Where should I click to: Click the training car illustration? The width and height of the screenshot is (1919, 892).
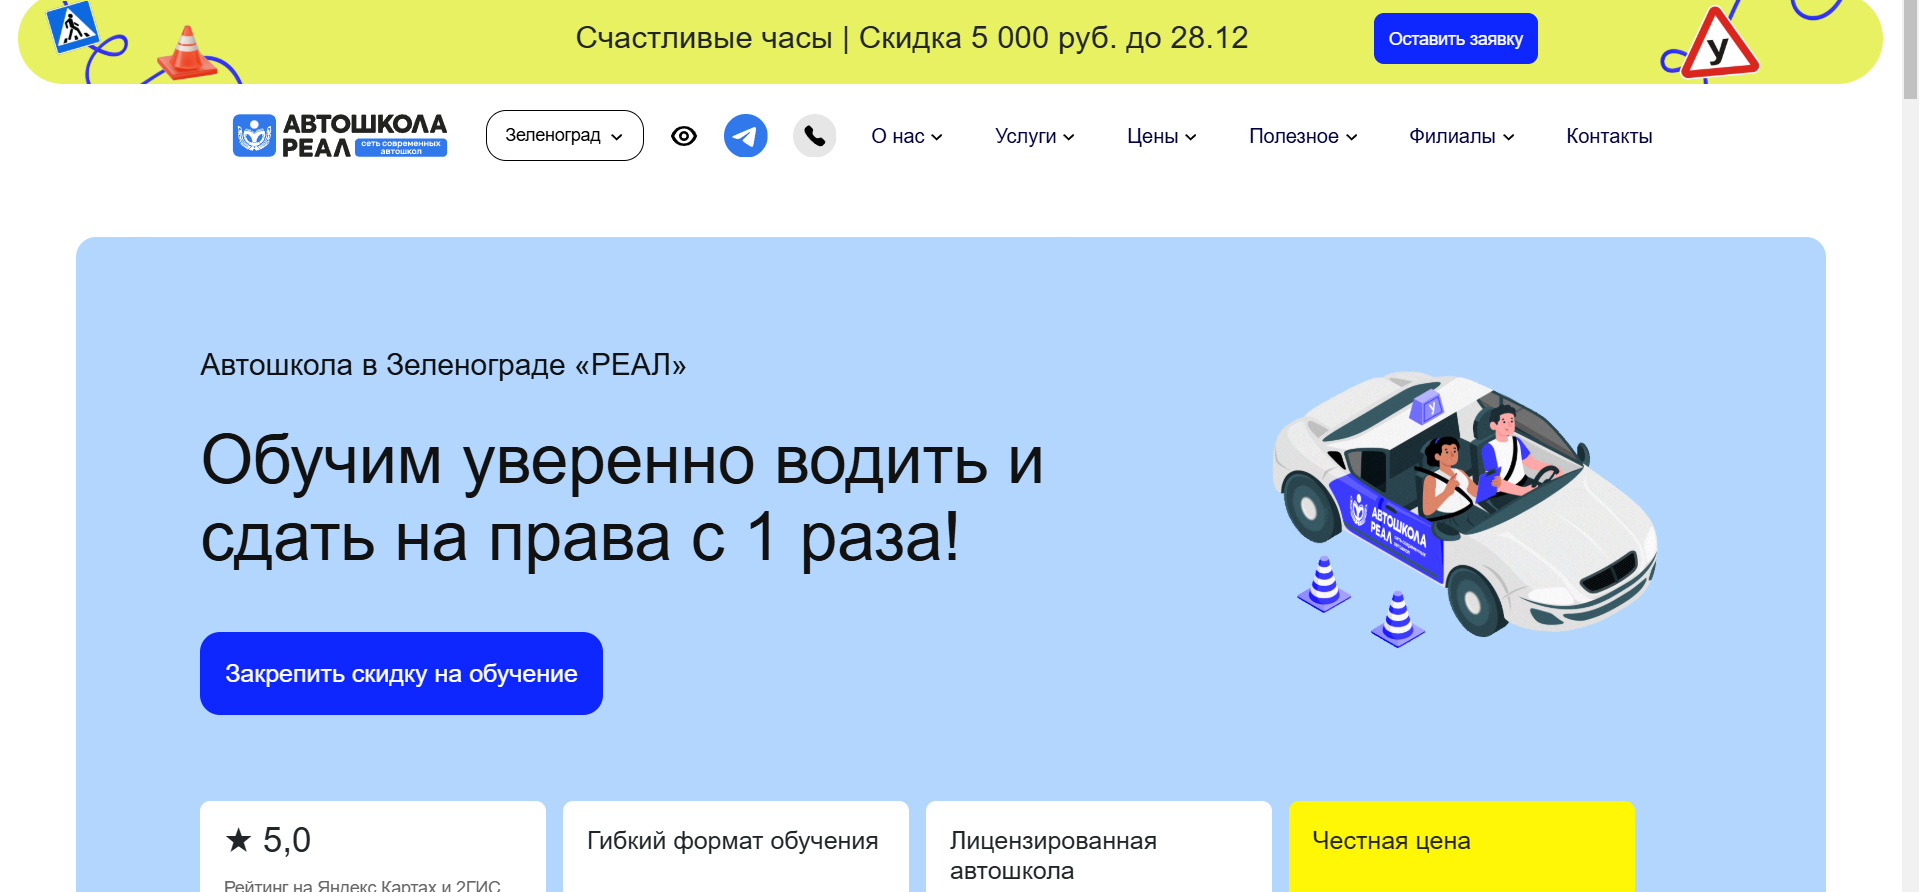click(1465, 507)
